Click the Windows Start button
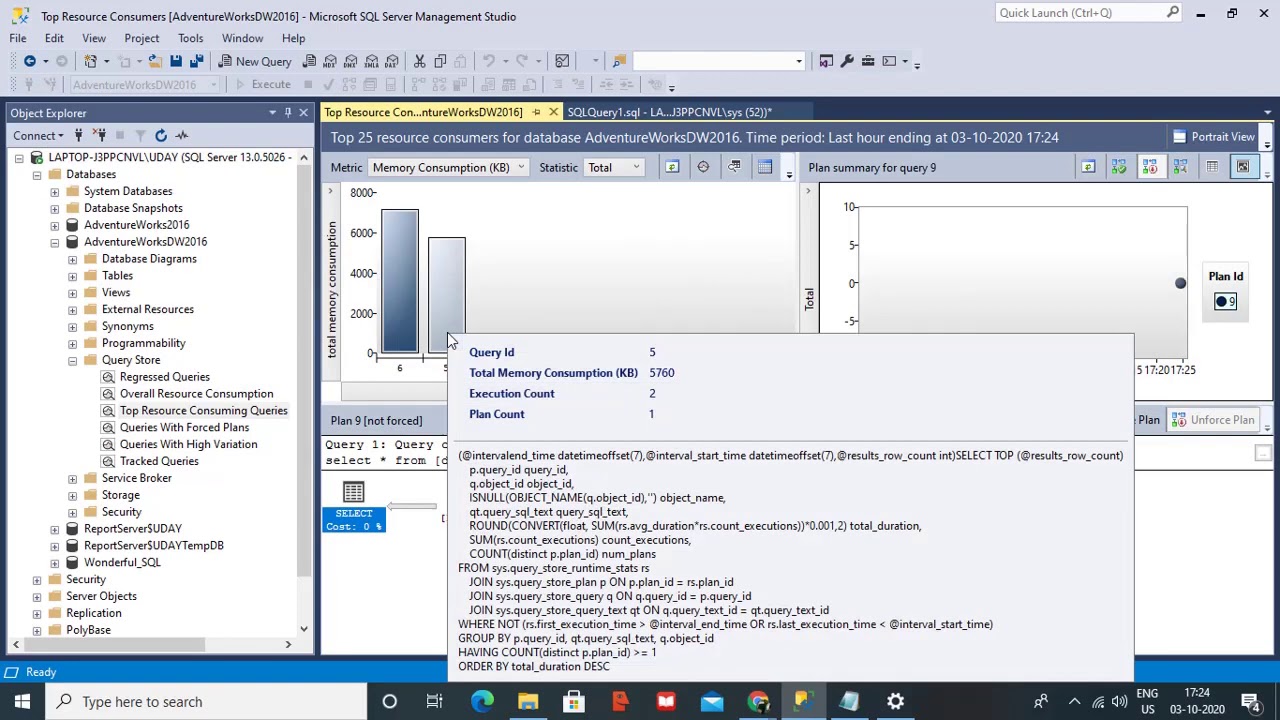Screen dimensions: 1280x720 point(22,701)
